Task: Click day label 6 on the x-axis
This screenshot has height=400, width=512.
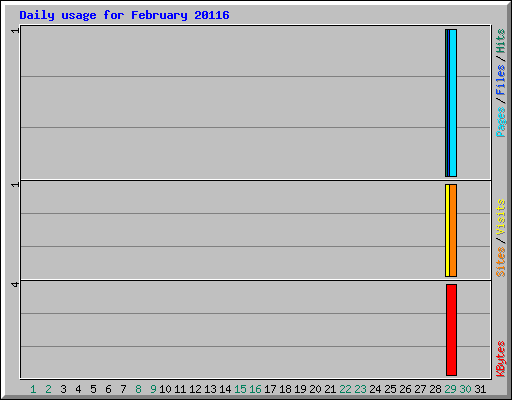Action: (x=108, y=389)
